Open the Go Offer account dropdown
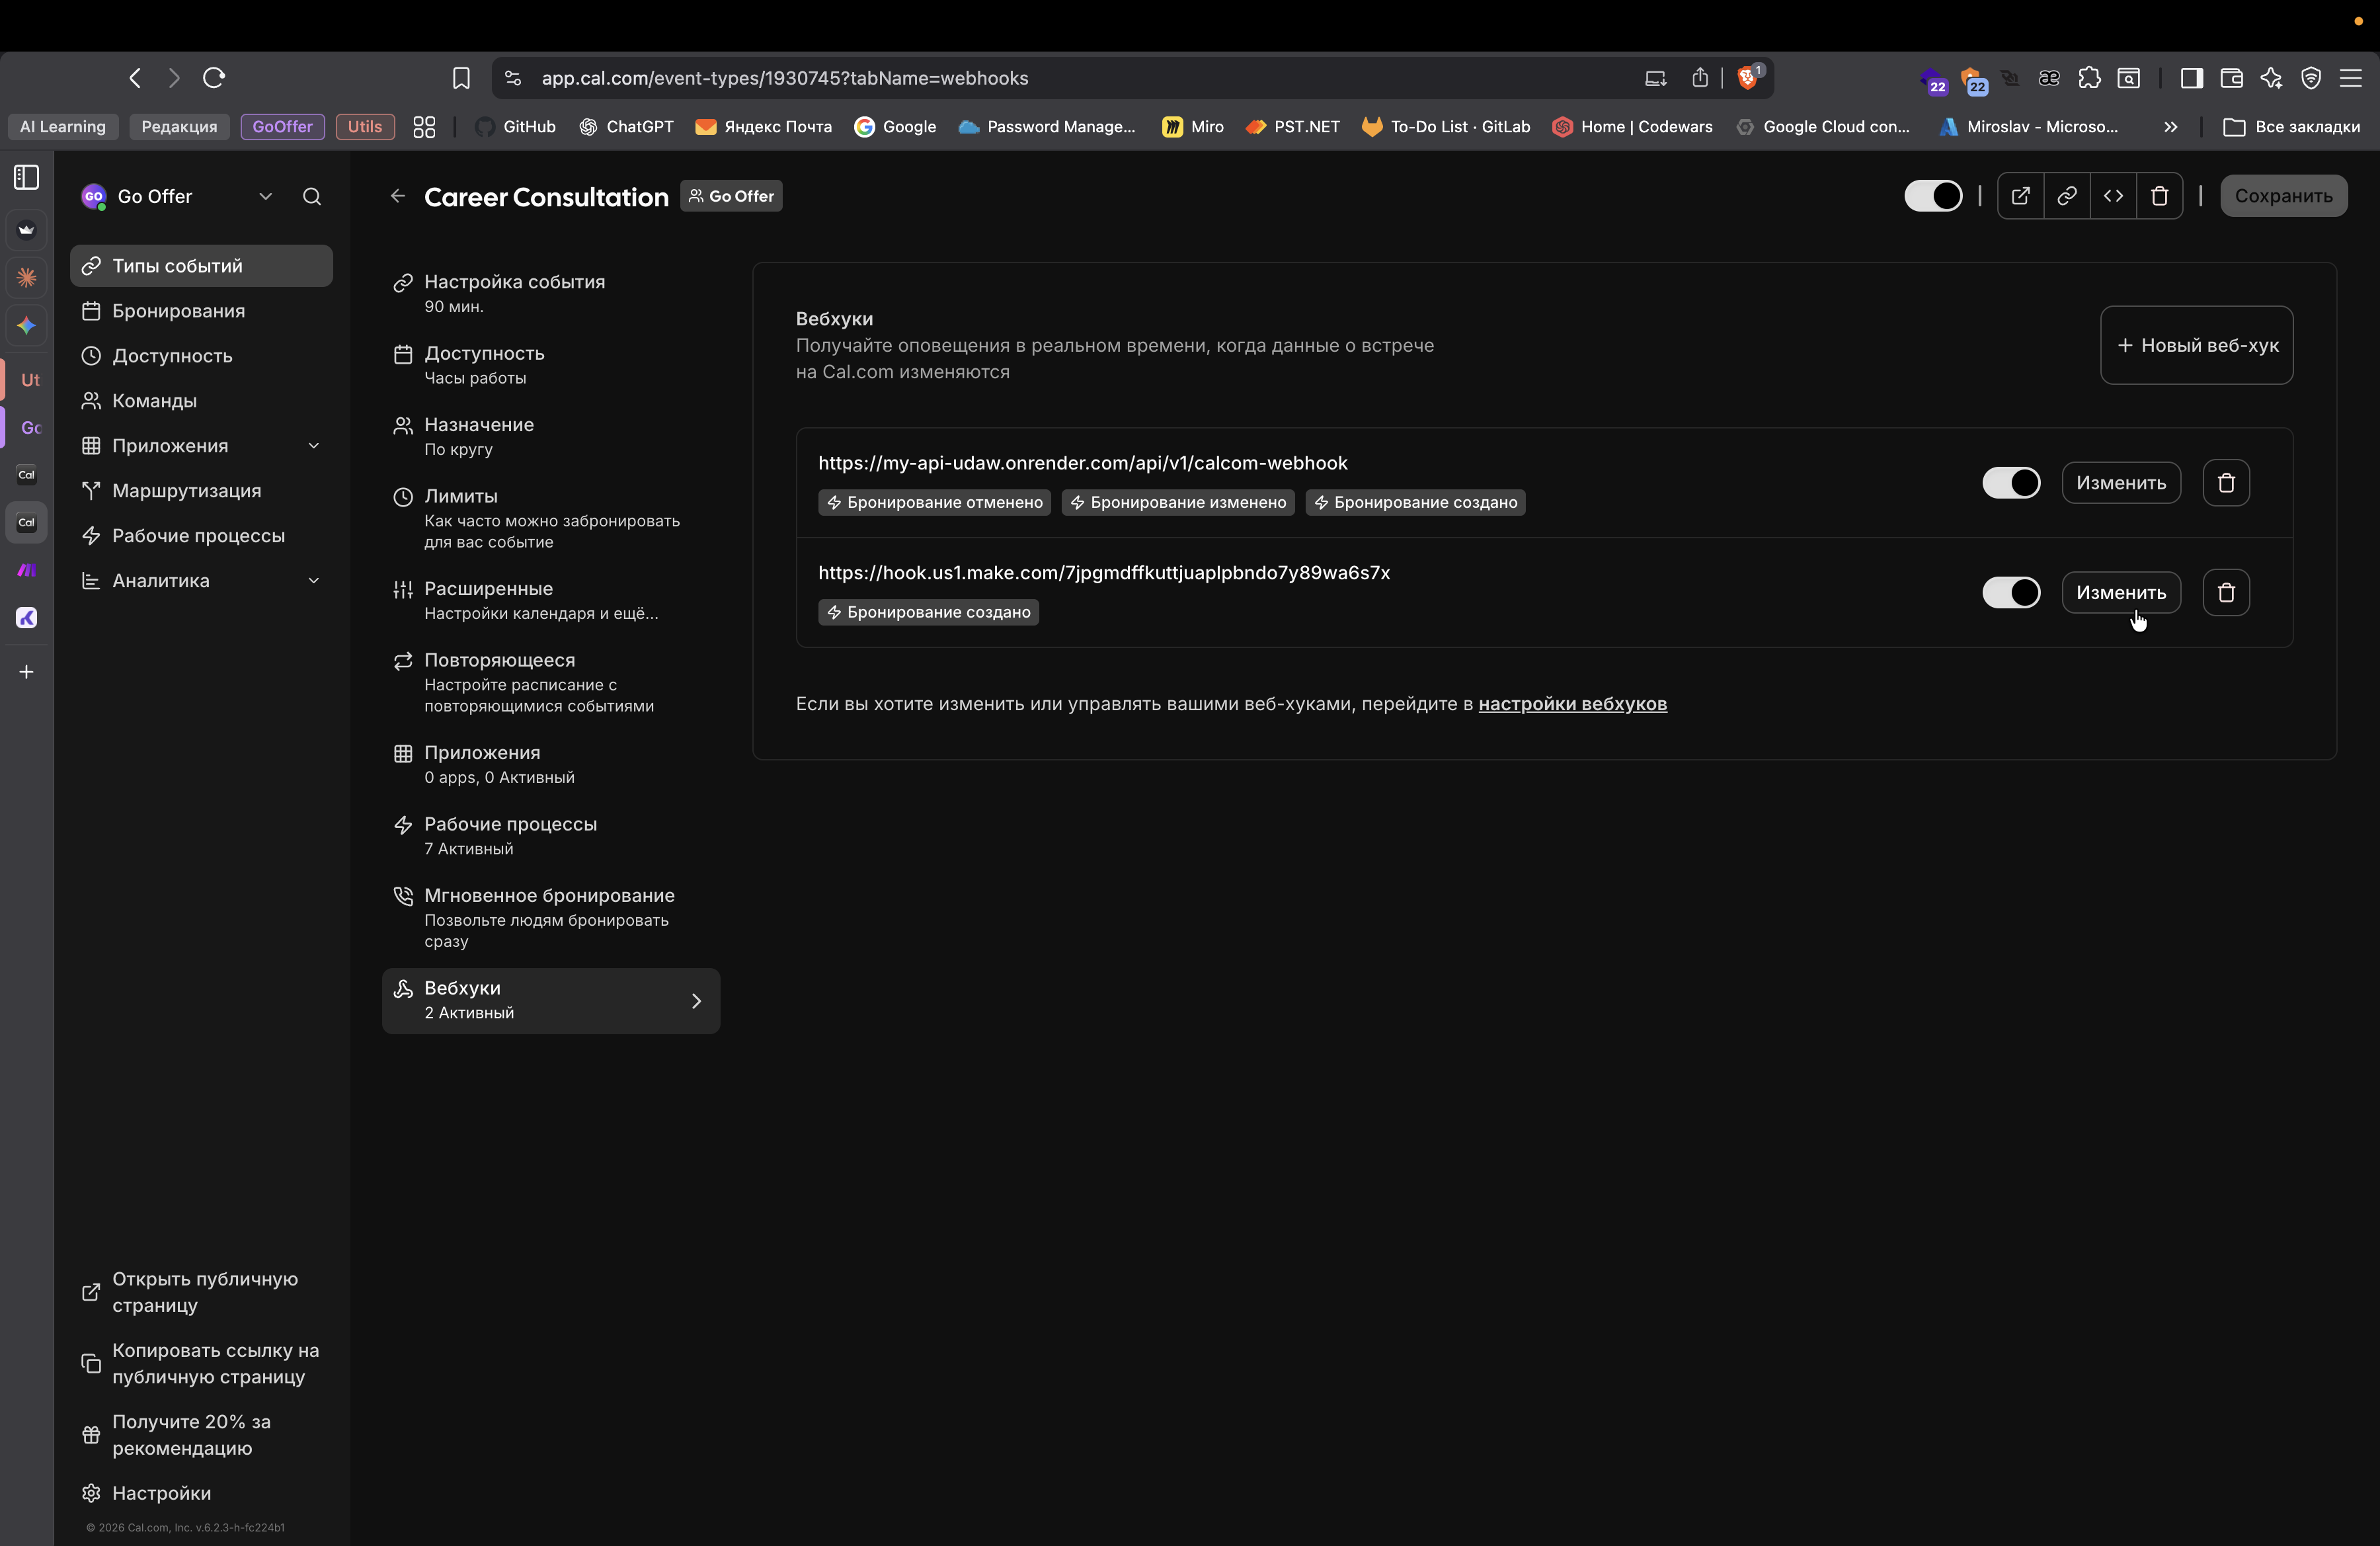The image size is (2380, 1546). 265,197
